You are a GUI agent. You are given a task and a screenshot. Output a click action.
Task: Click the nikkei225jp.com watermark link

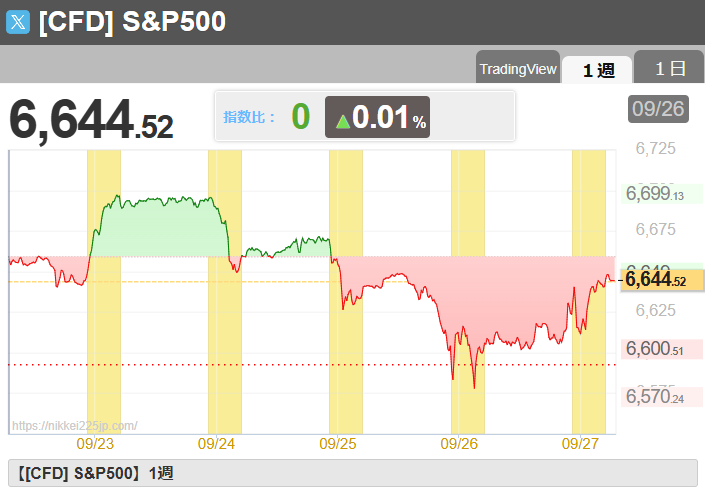tap(74, 426)
